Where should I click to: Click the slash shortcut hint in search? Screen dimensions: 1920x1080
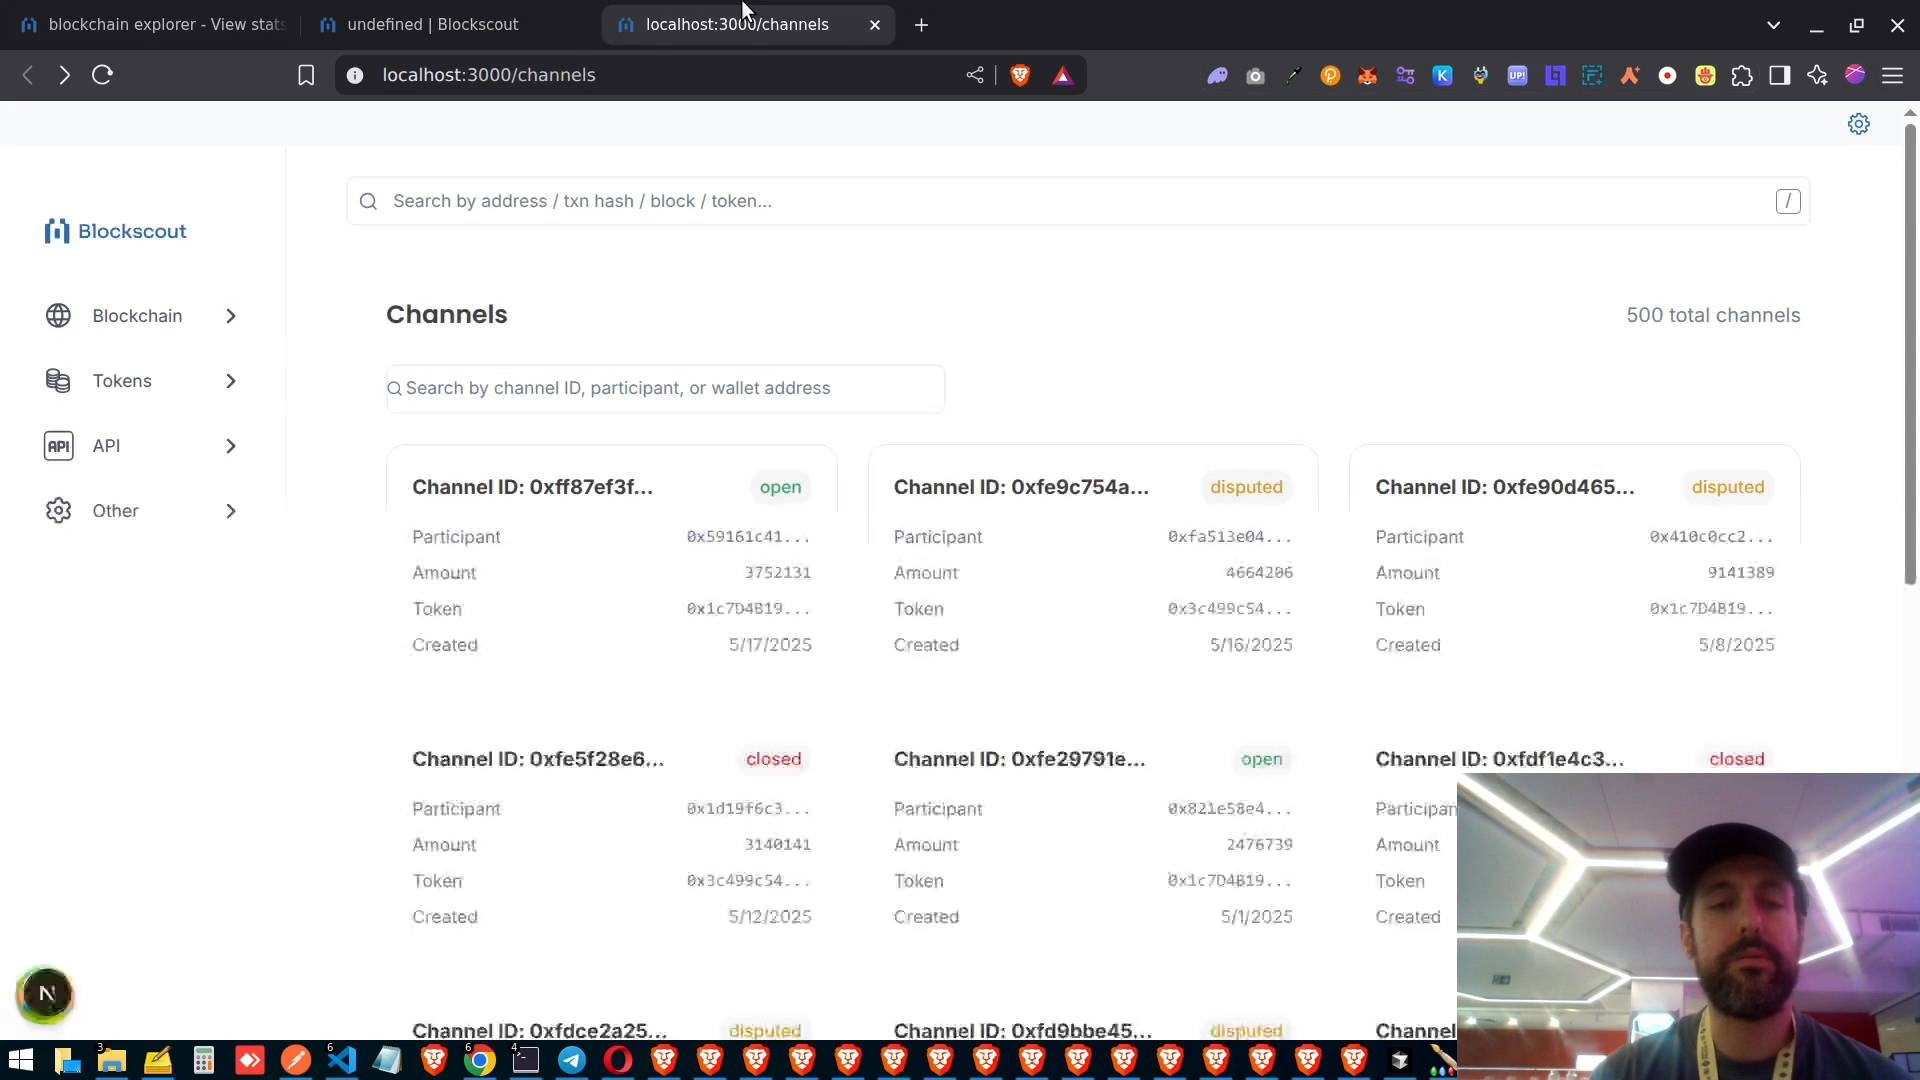(1788, 201)
